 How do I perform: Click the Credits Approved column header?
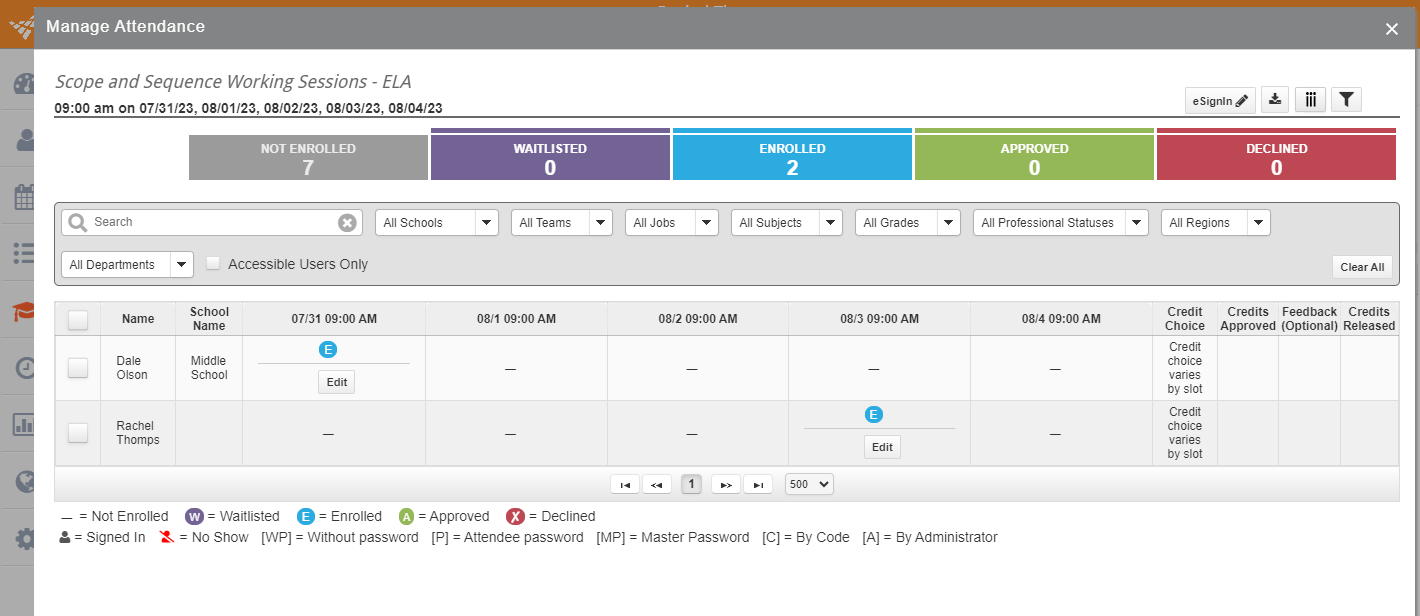pyautogui.click(x=1248, y=319)
